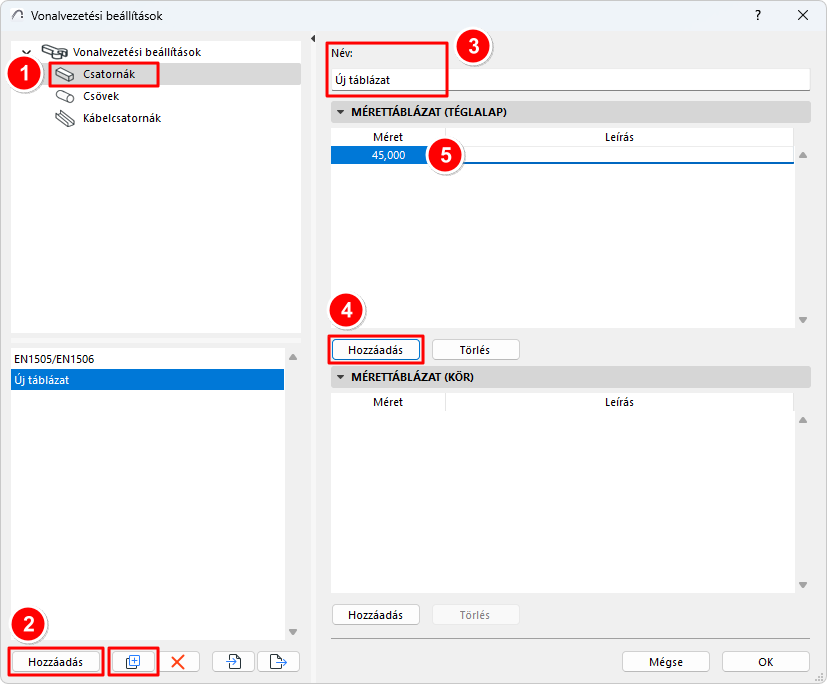Click the Leírás header in rectangular table

619,137
